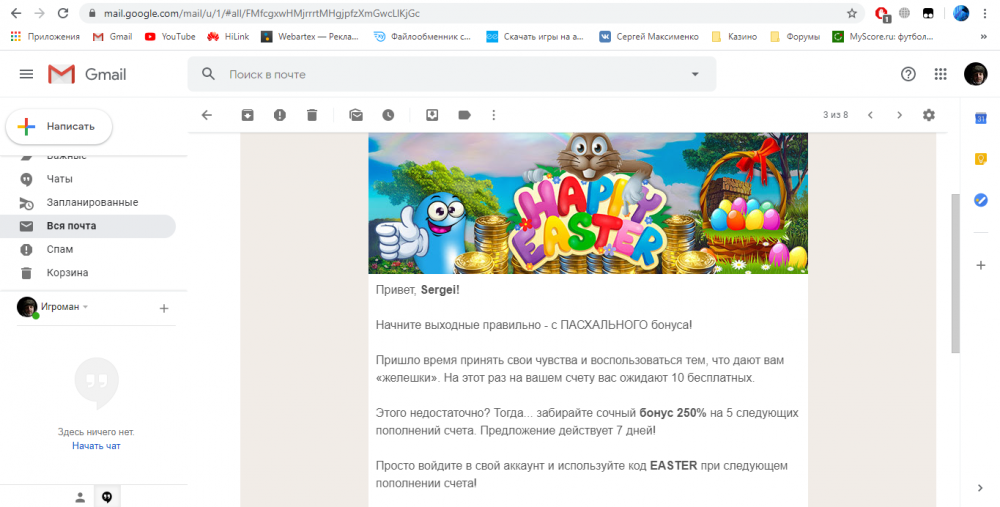Collapse side panel chevron at bottom right

click(x=980, y=488)
